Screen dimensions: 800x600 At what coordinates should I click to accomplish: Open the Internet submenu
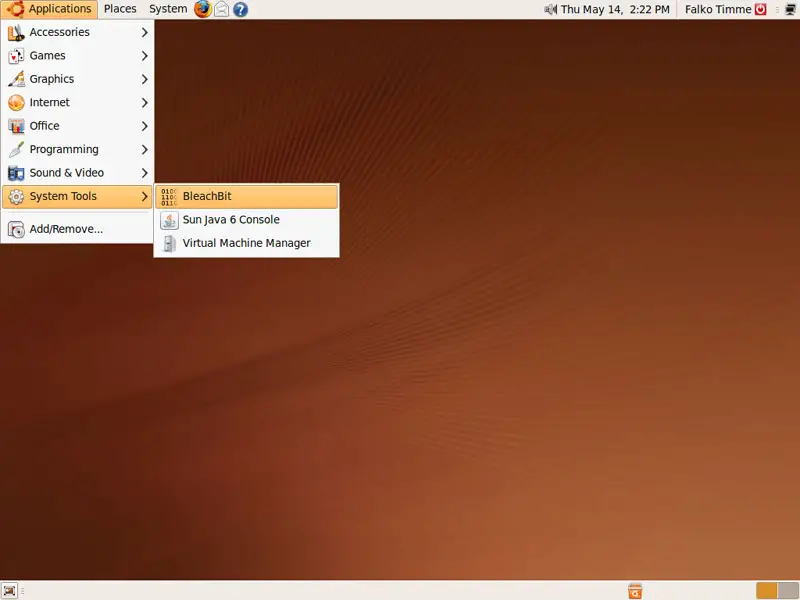point(78,103)
